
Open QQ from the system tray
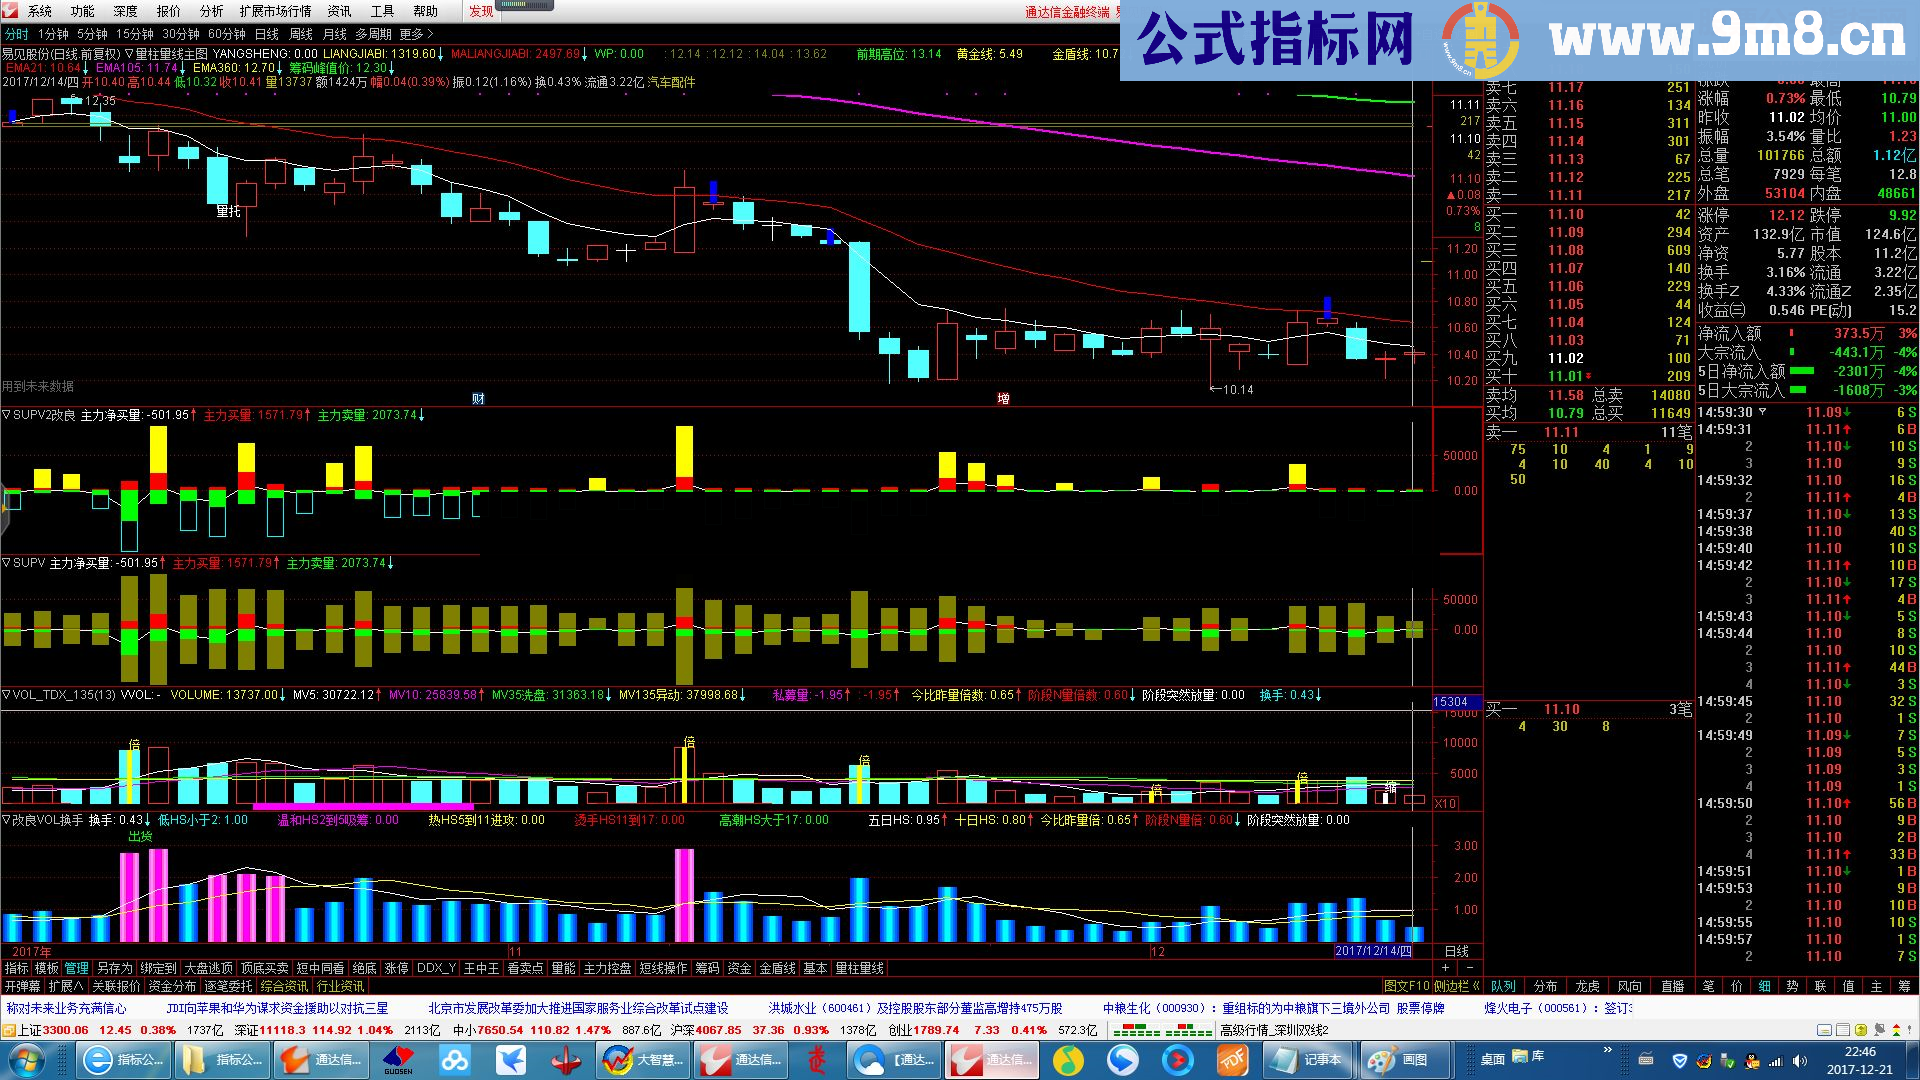pyautogui.click(x=1751, y=1062)
